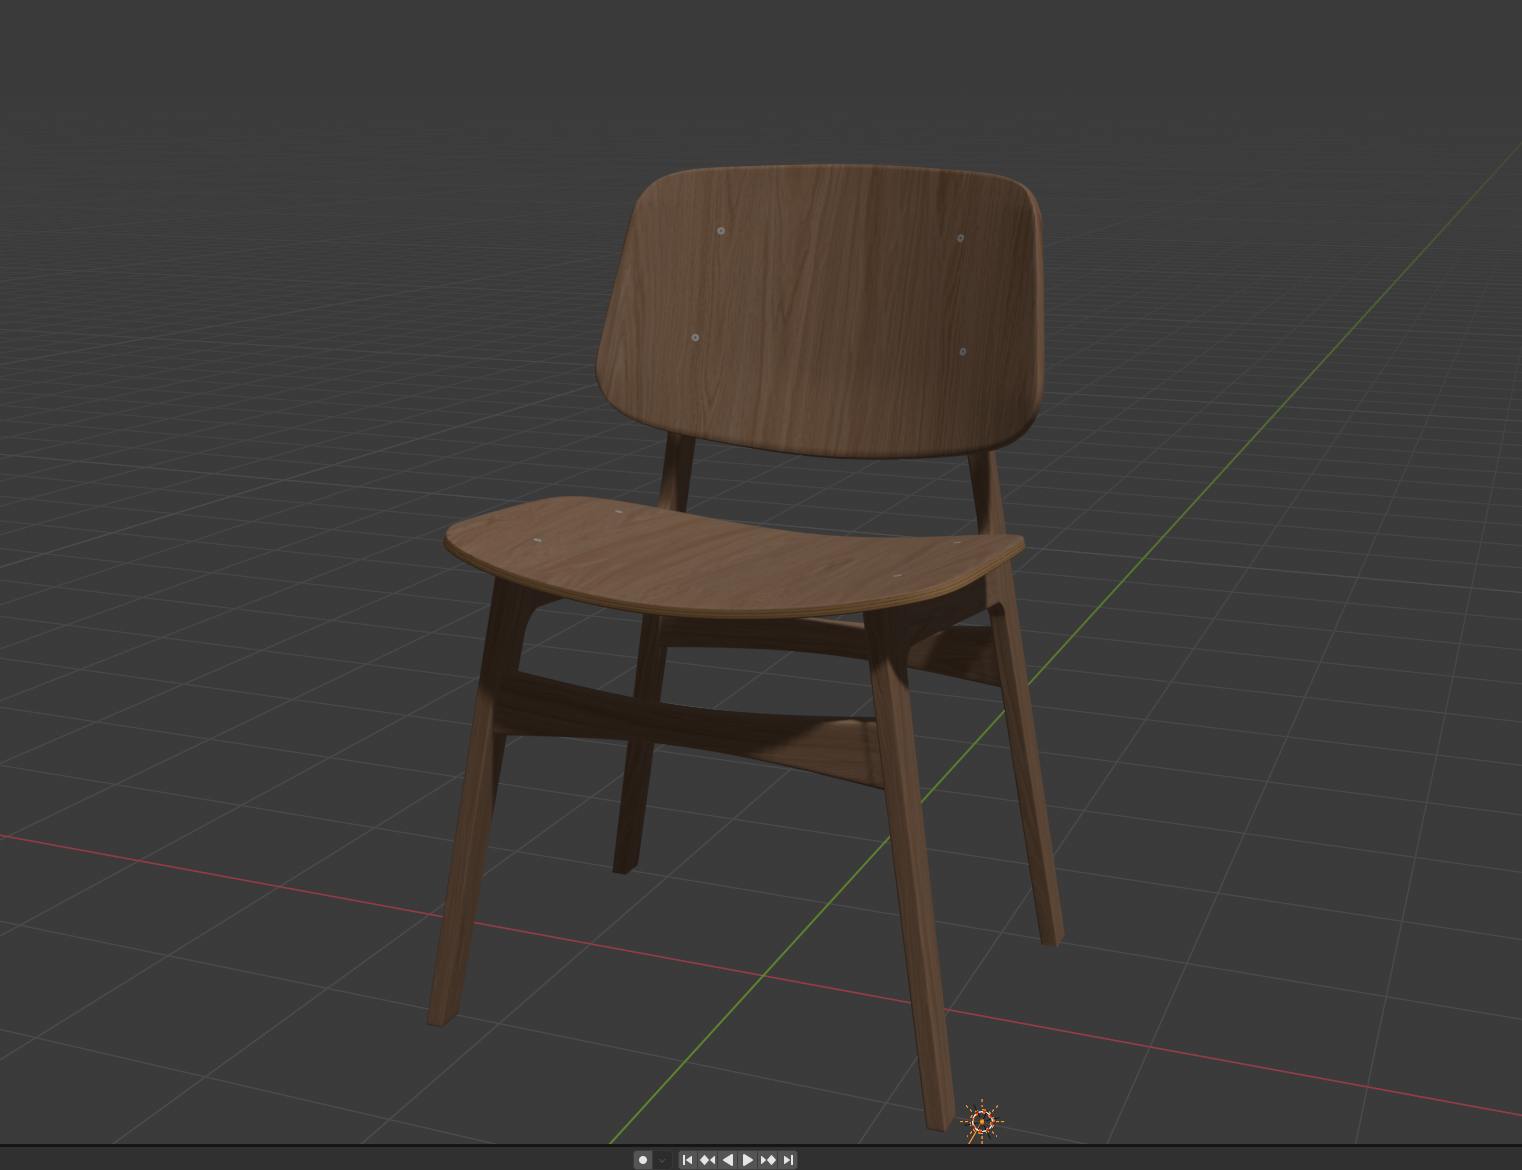This screenshot has width=1522, height=1170.
Task: Toggle the auto keying record button
Action: click(643, 1160)
